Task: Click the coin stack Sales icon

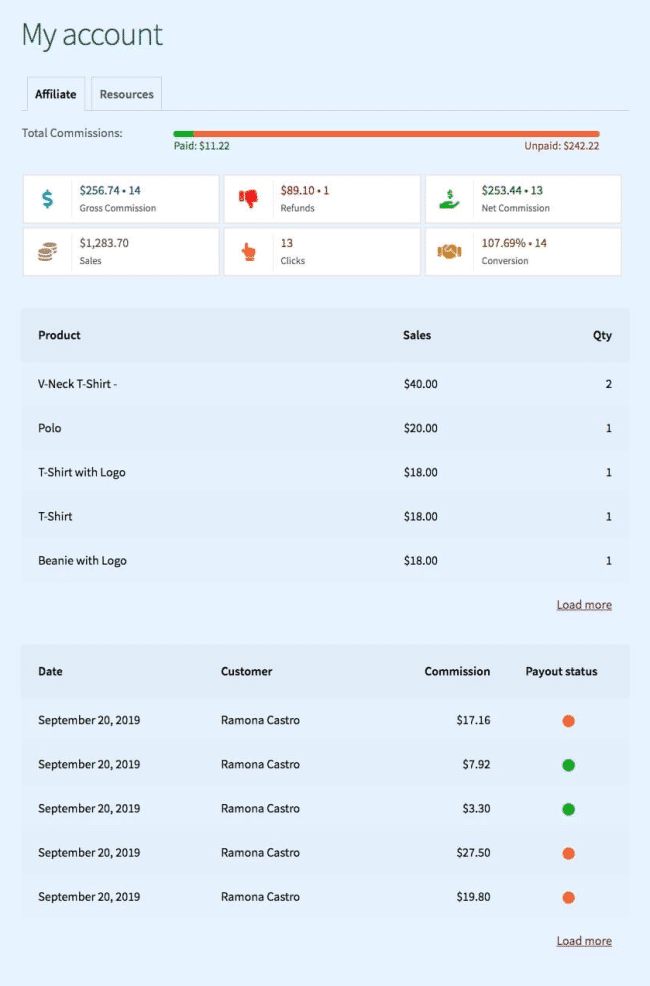Action: click(x=46, y=250)
